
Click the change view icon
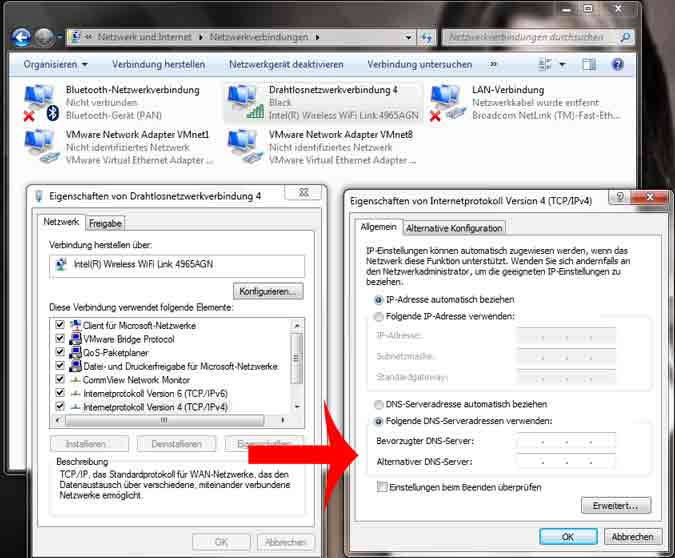pyautogui.click(x=545, y=65)
